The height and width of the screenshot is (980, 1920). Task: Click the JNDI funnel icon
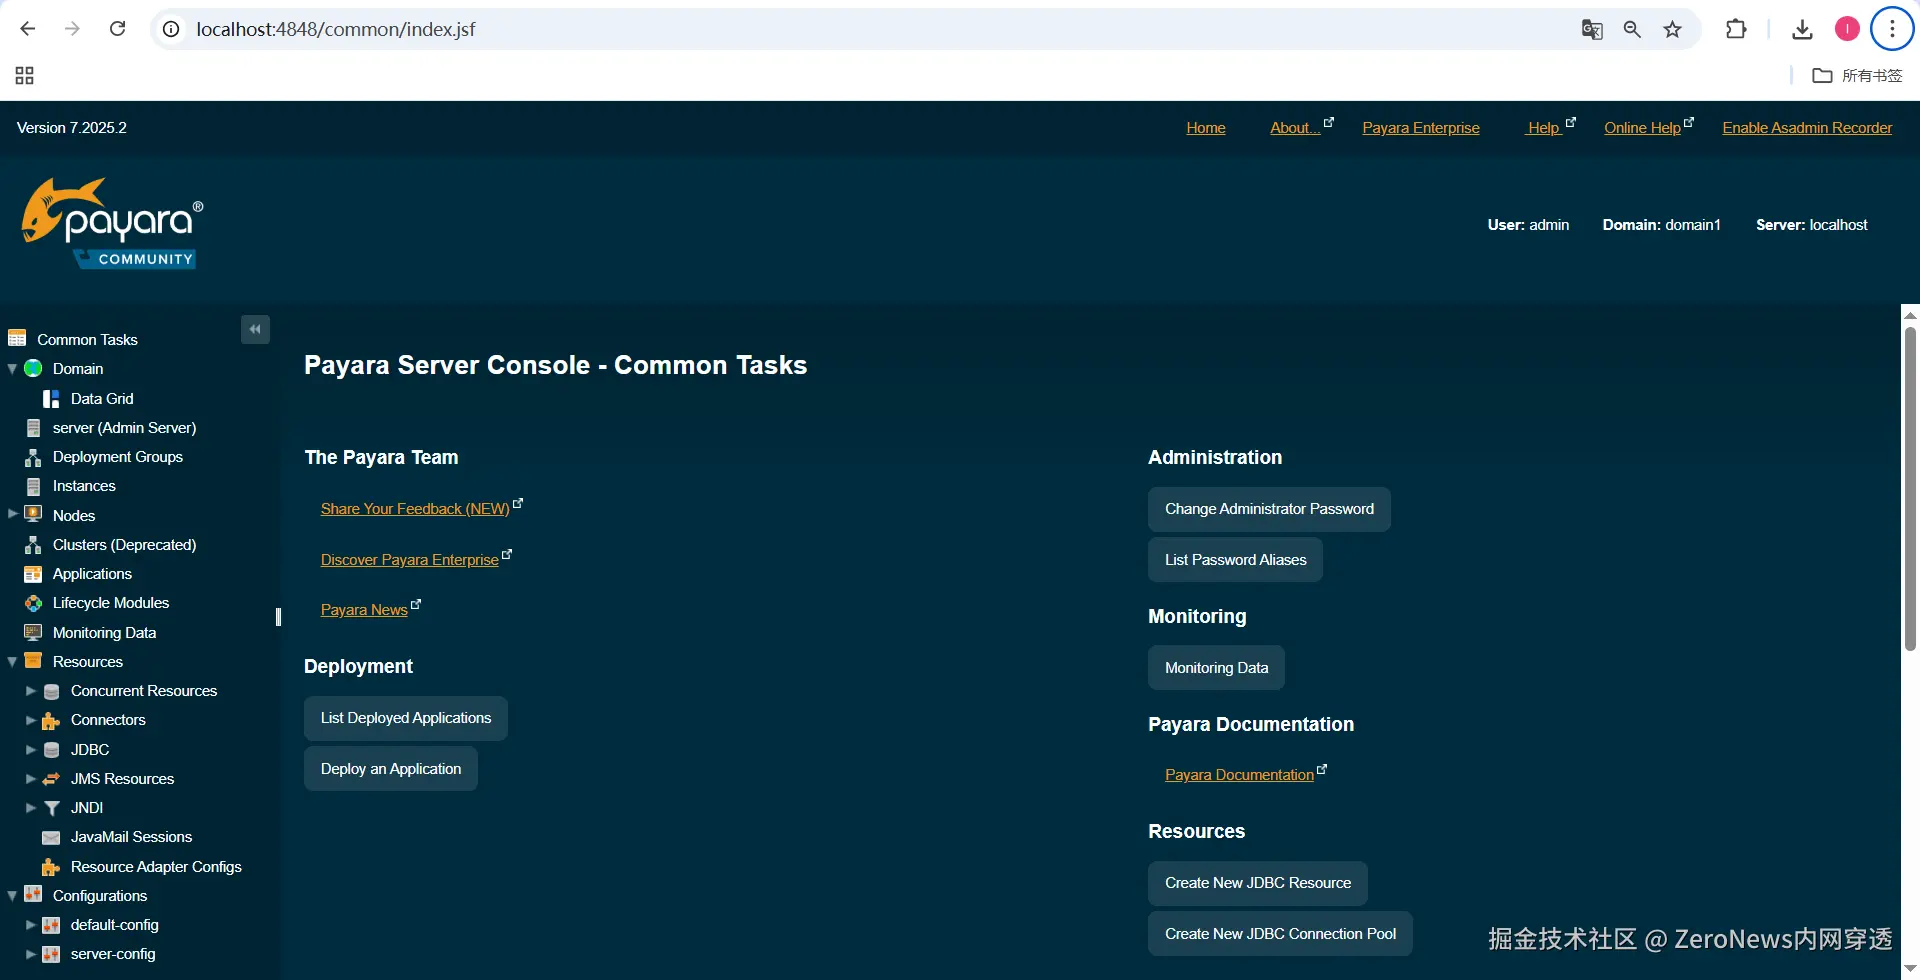tap(51, 808)
